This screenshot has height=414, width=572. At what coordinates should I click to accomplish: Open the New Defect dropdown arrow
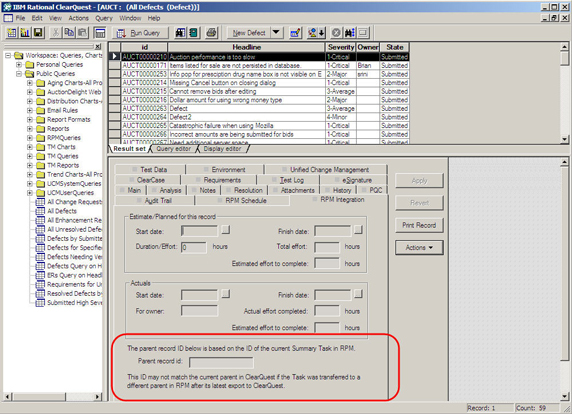276,33
